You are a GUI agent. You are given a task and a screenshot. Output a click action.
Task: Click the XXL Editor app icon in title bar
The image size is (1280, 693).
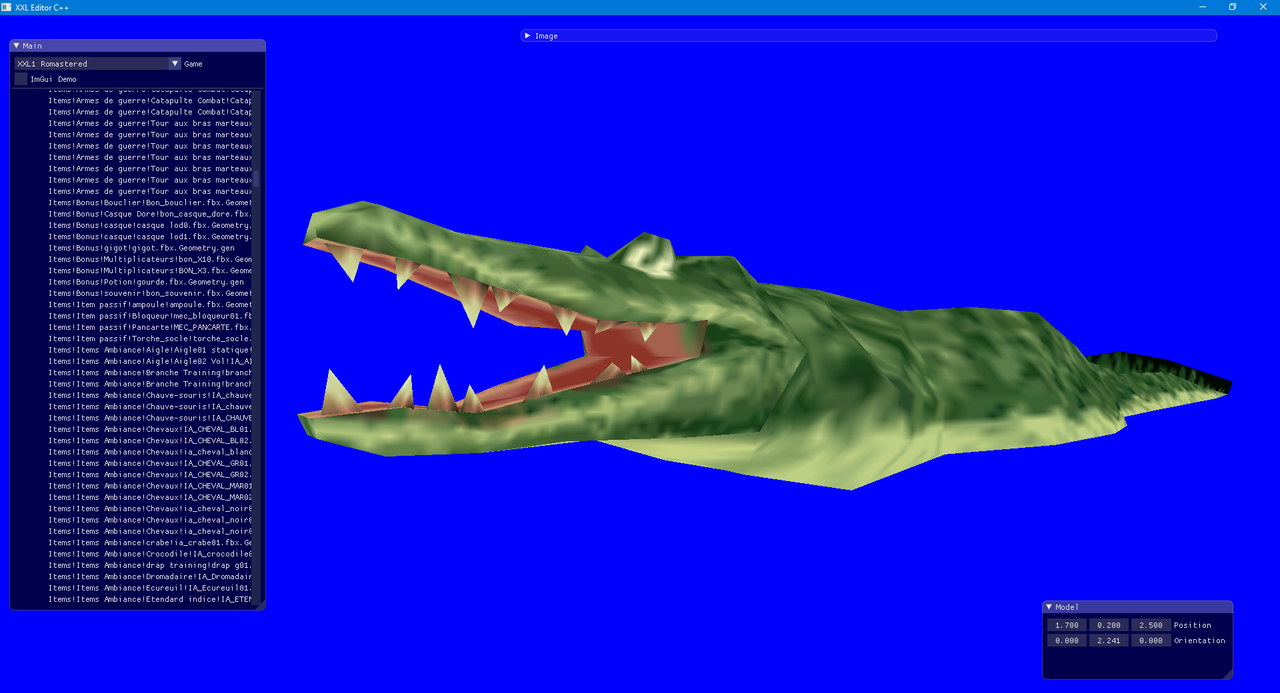(x=6, y=6)
